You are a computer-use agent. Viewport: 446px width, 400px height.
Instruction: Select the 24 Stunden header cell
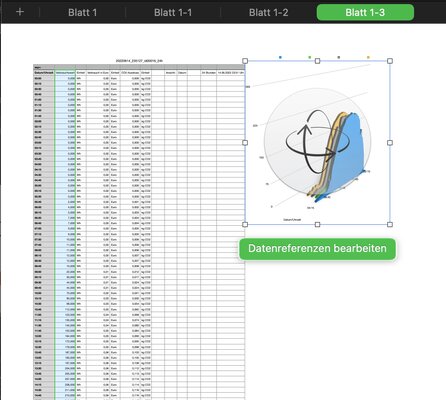tap(208, 72)
